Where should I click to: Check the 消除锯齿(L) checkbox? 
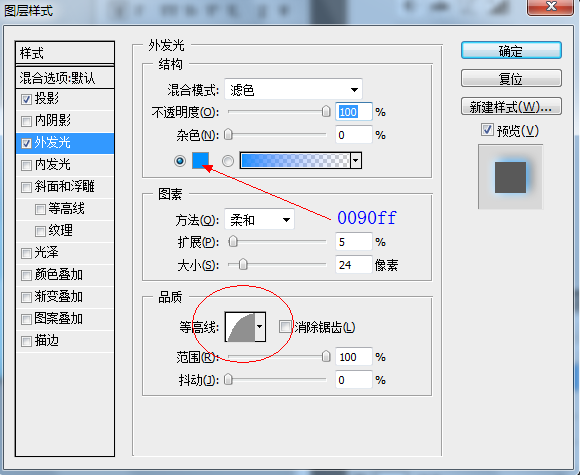tap(285, 327)
